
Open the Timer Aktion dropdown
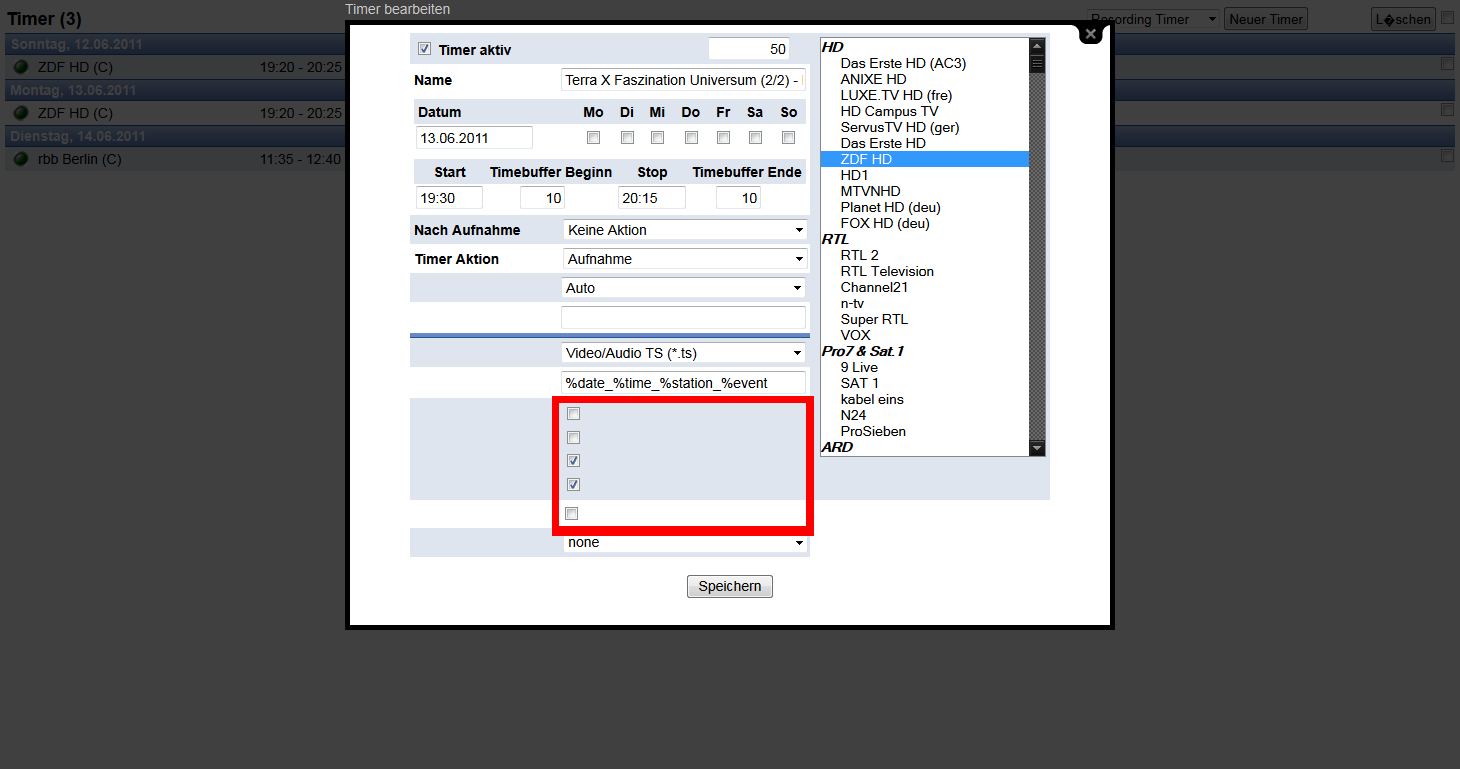[685, 259]
